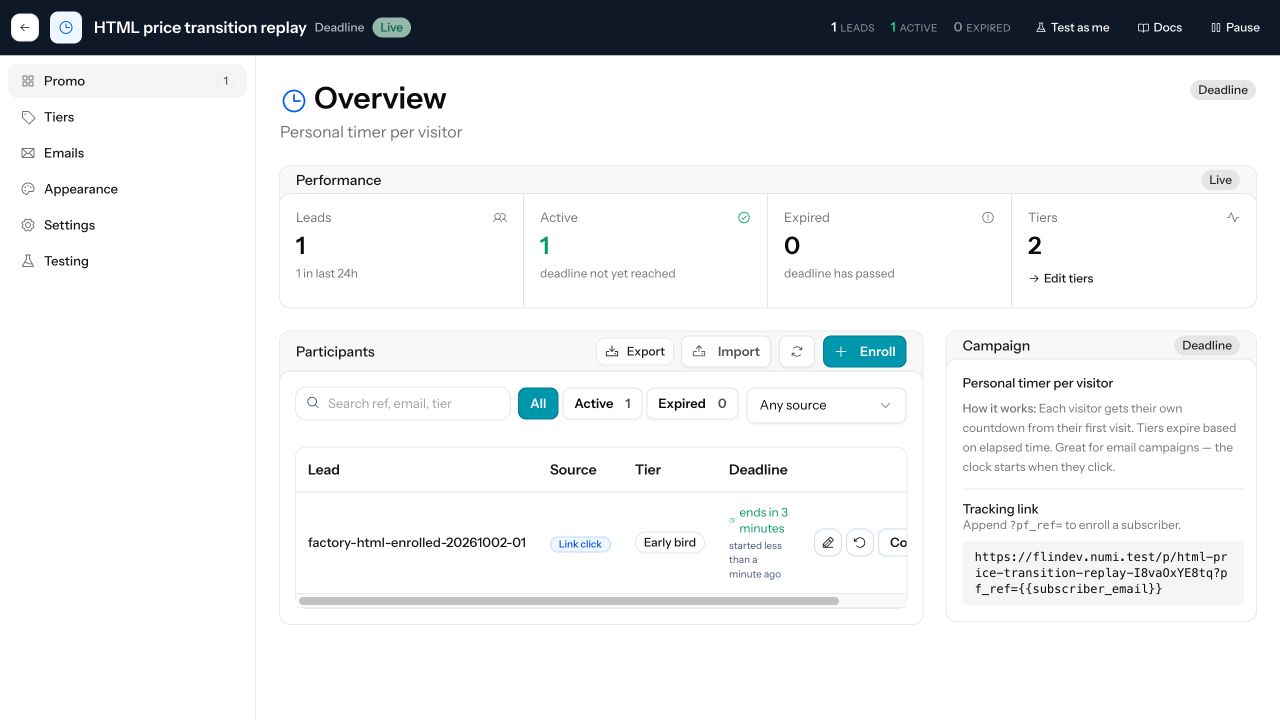This screenshot has height=720, width=1280.
Task: Click the back arrow button
Action: 25,28
